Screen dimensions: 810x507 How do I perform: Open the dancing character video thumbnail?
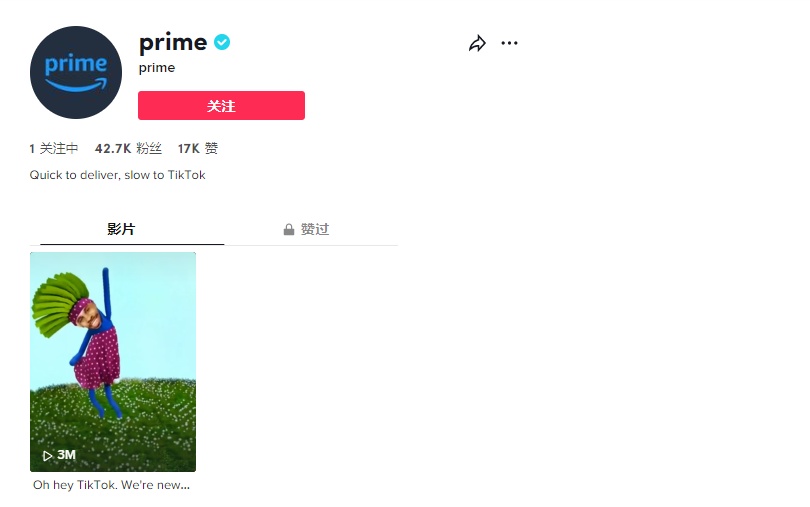[113, 362]
